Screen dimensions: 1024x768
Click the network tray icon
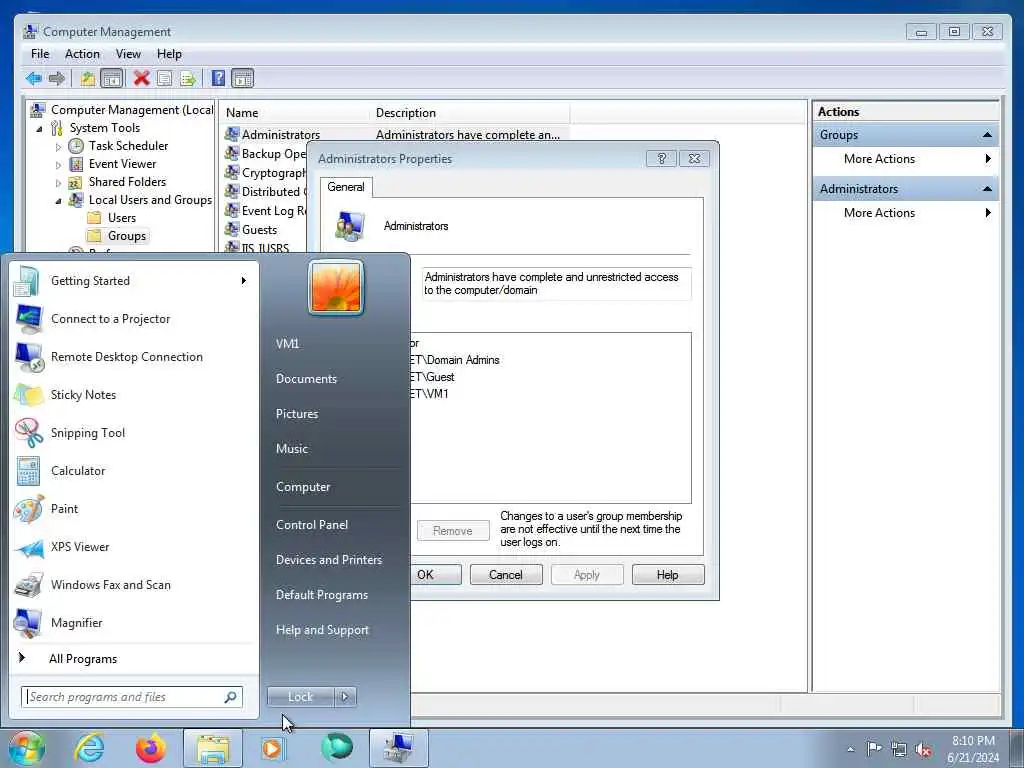click(x=899, y=750)
